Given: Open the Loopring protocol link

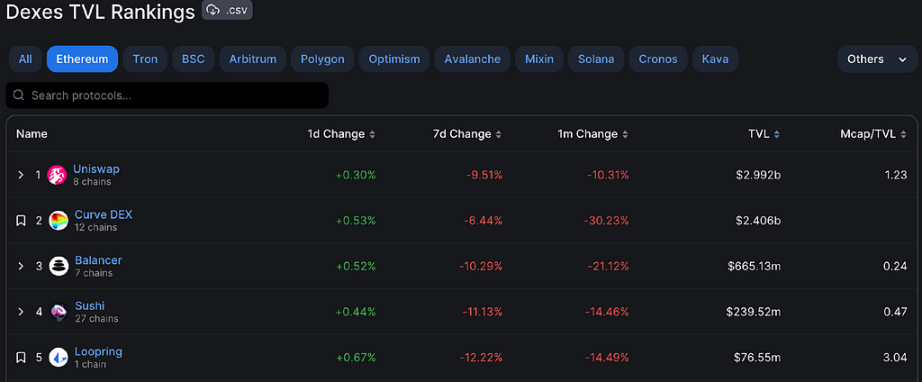Looking at the screenshot, I should (x=98, y=352).
